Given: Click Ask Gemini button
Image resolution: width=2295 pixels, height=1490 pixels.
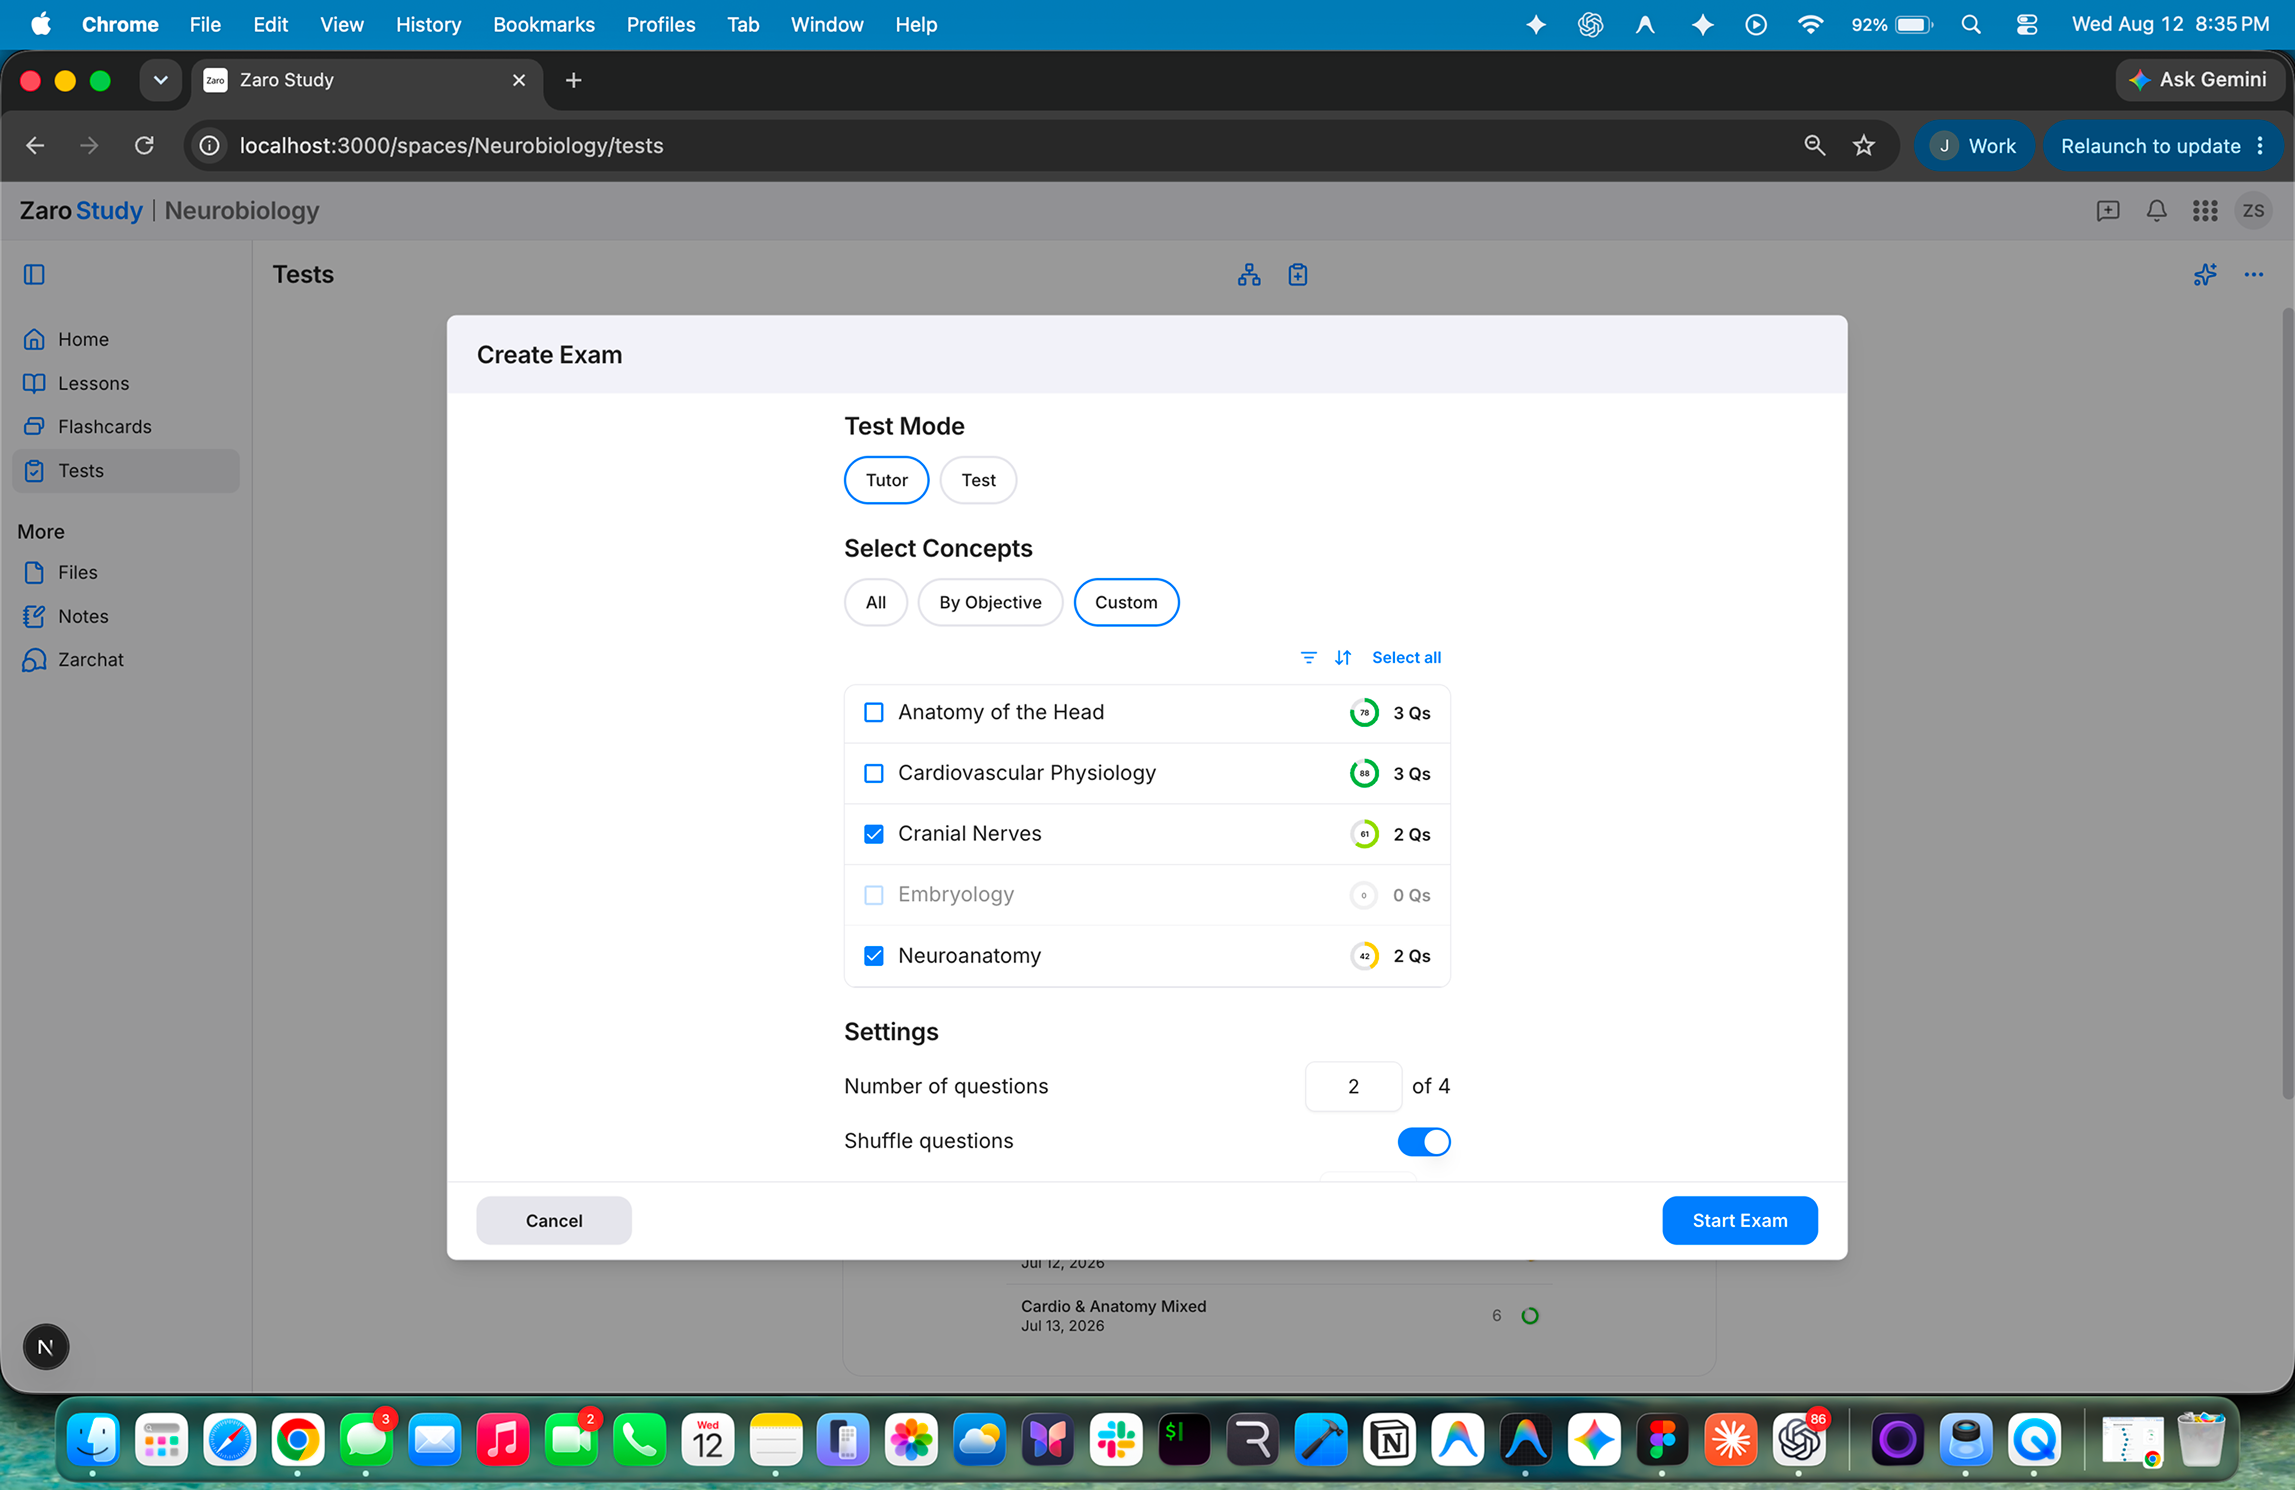Looking at the screenshot, I should [x=2198, y=80].
